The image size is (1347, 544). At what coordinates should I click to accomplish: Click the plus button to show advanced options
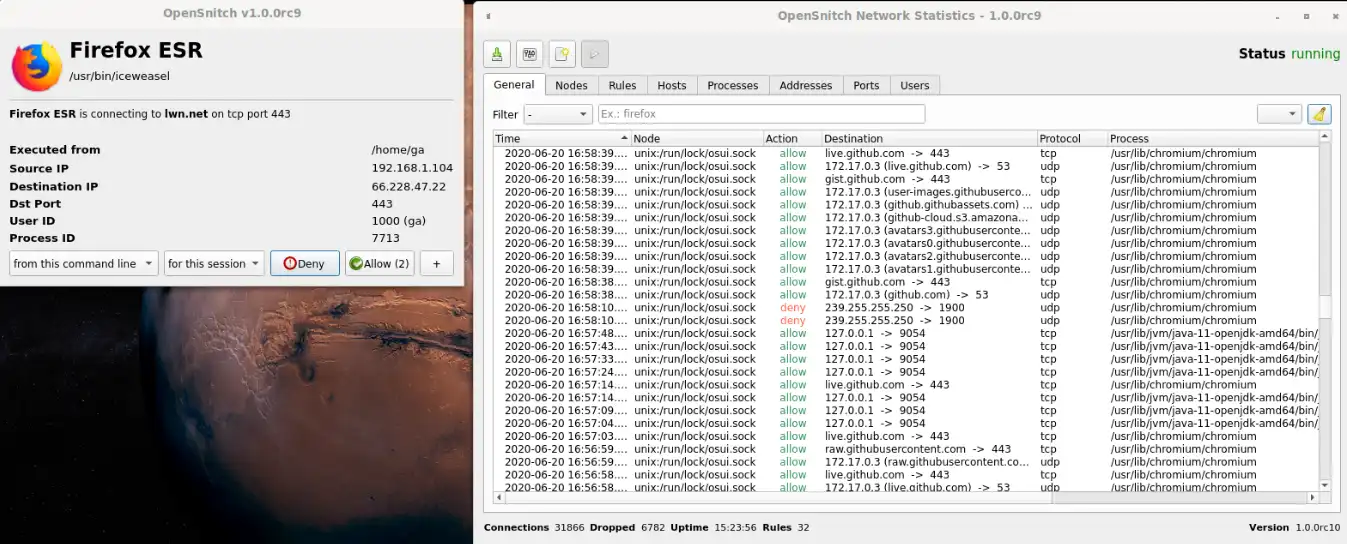click(436, 264)
